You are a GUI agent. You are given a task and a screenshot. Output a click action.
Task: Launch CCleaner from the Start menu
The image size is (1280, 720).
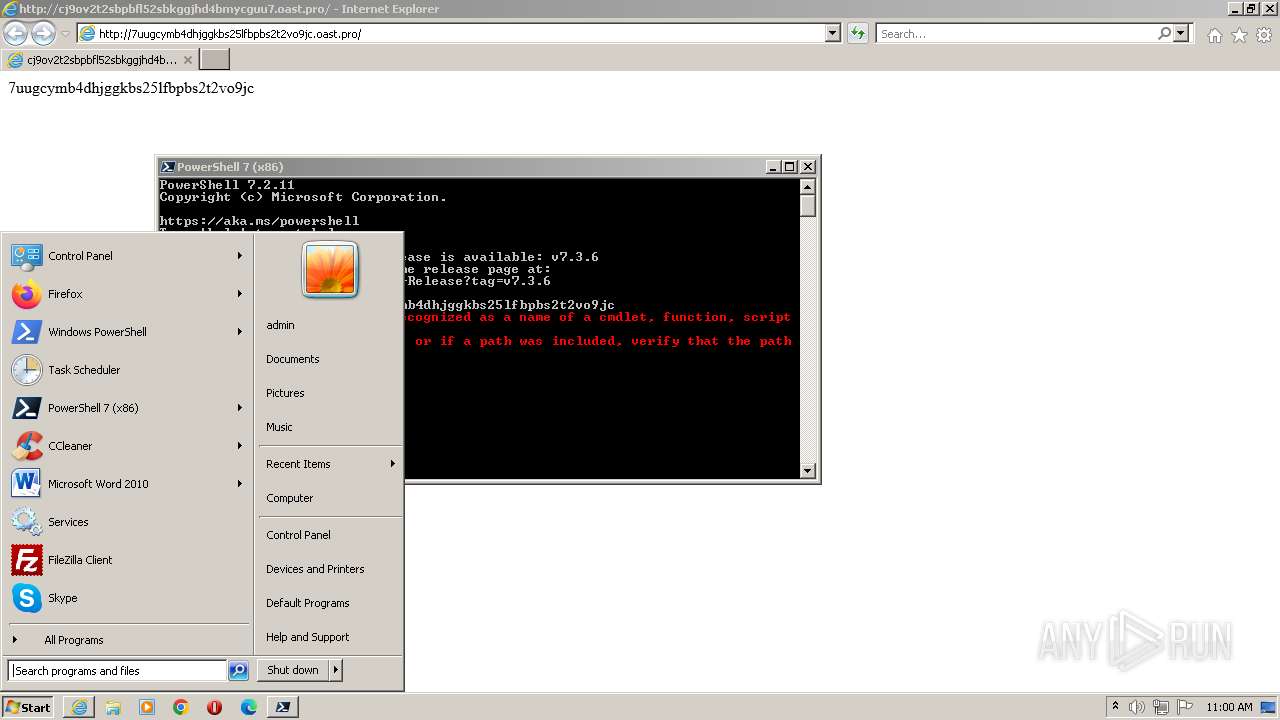pyautogui.click(x=127, y=446)
